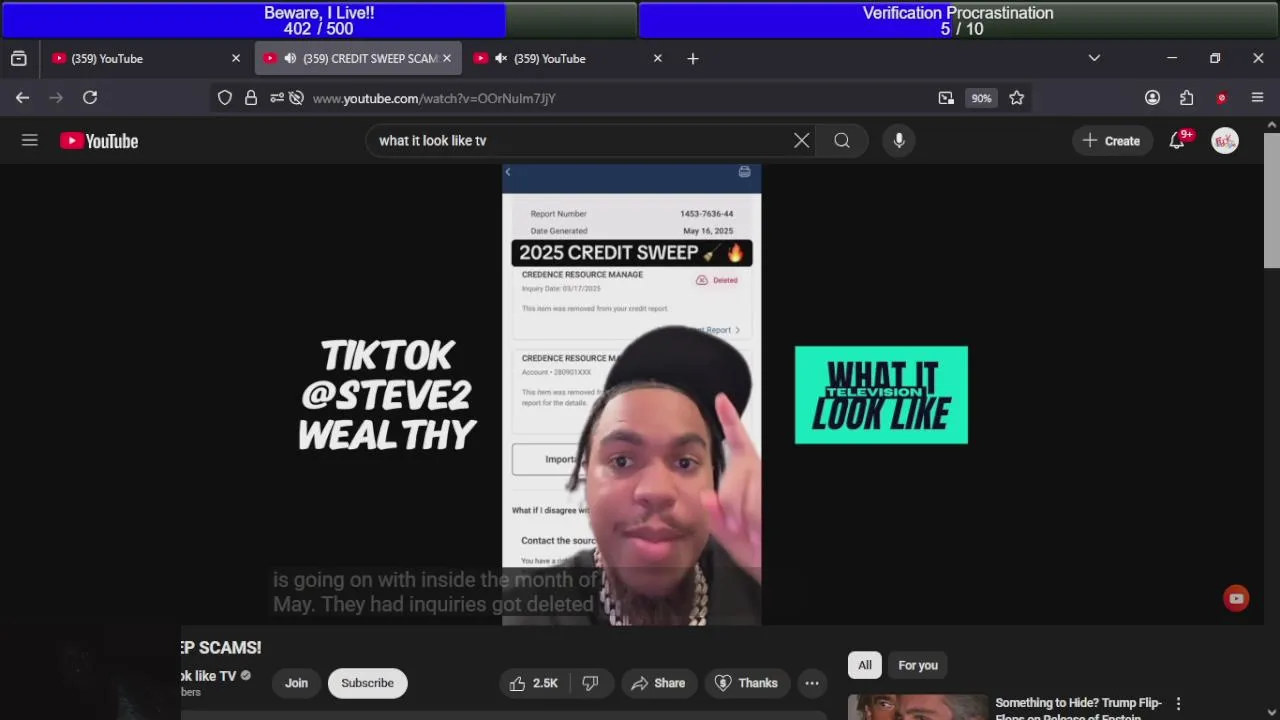Expand the list all tabs dropdown
The height and width of the screenshot is (720, 1280).
pos(1094,58)
